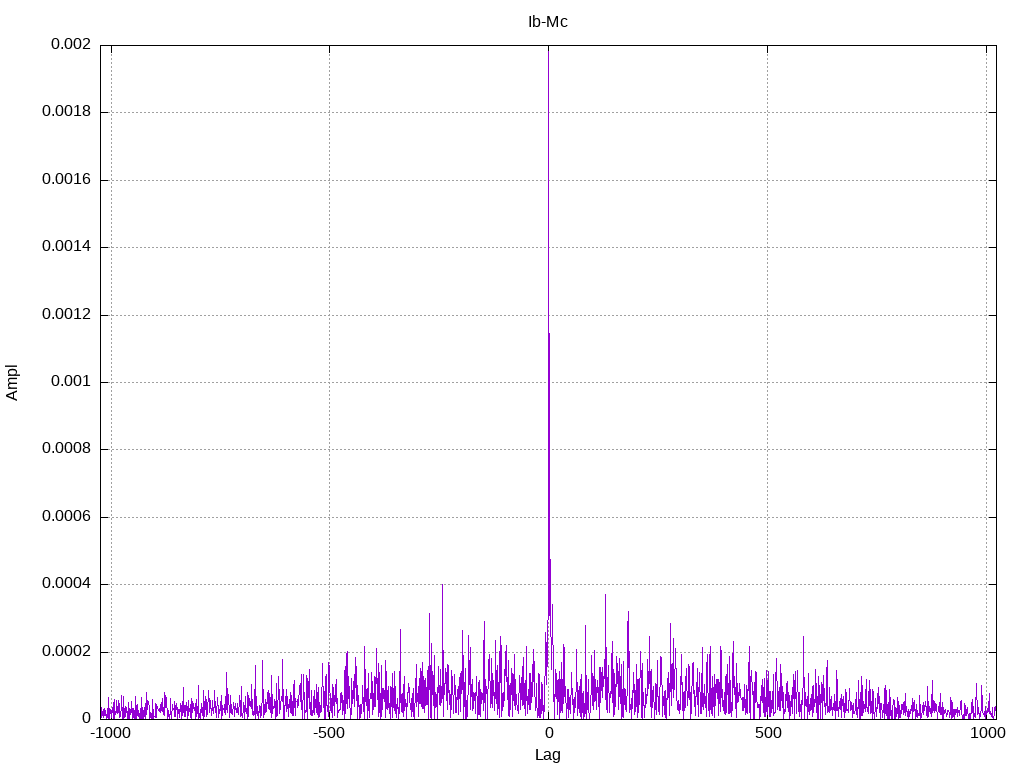Click the 0.0004 peak left of center

(x=442, y=587)
